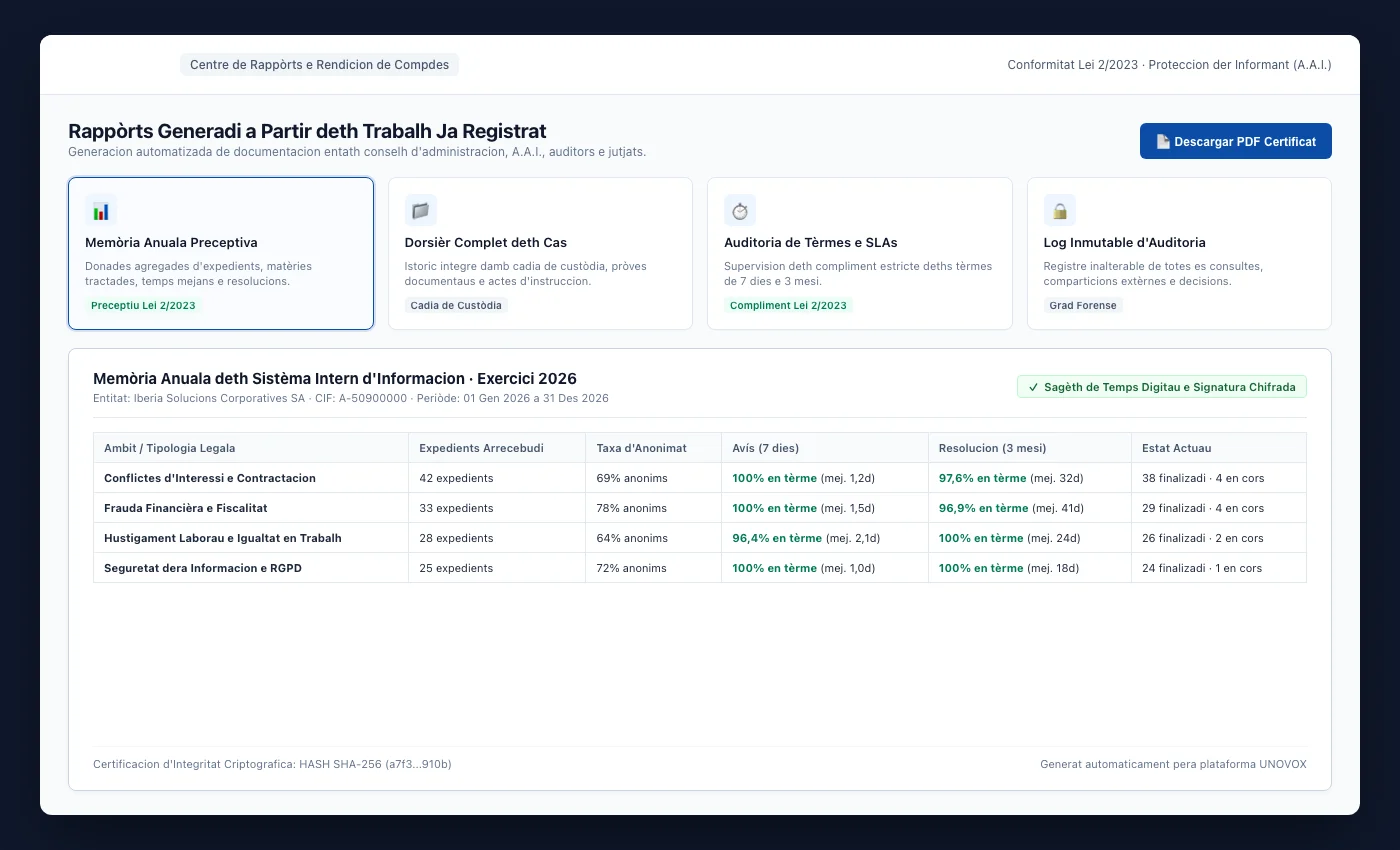1400x850 pixels.
Task: Click the stopwatch icon of Auditoria de Tèrmes
Action: [740, 210]
